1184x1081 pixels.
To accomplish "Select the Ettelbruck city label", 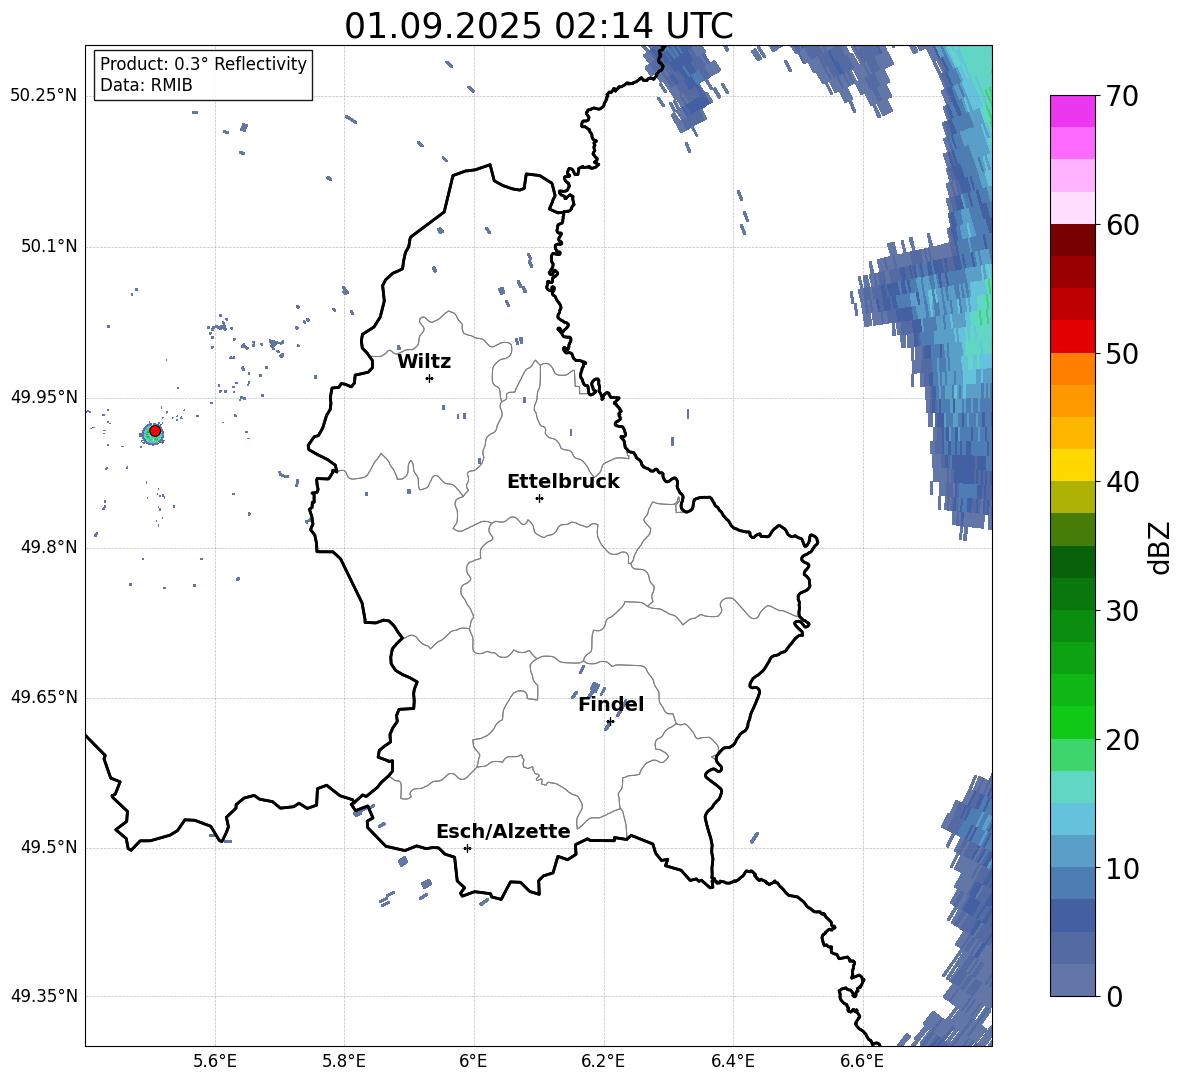I will click(x=563, y=482).
